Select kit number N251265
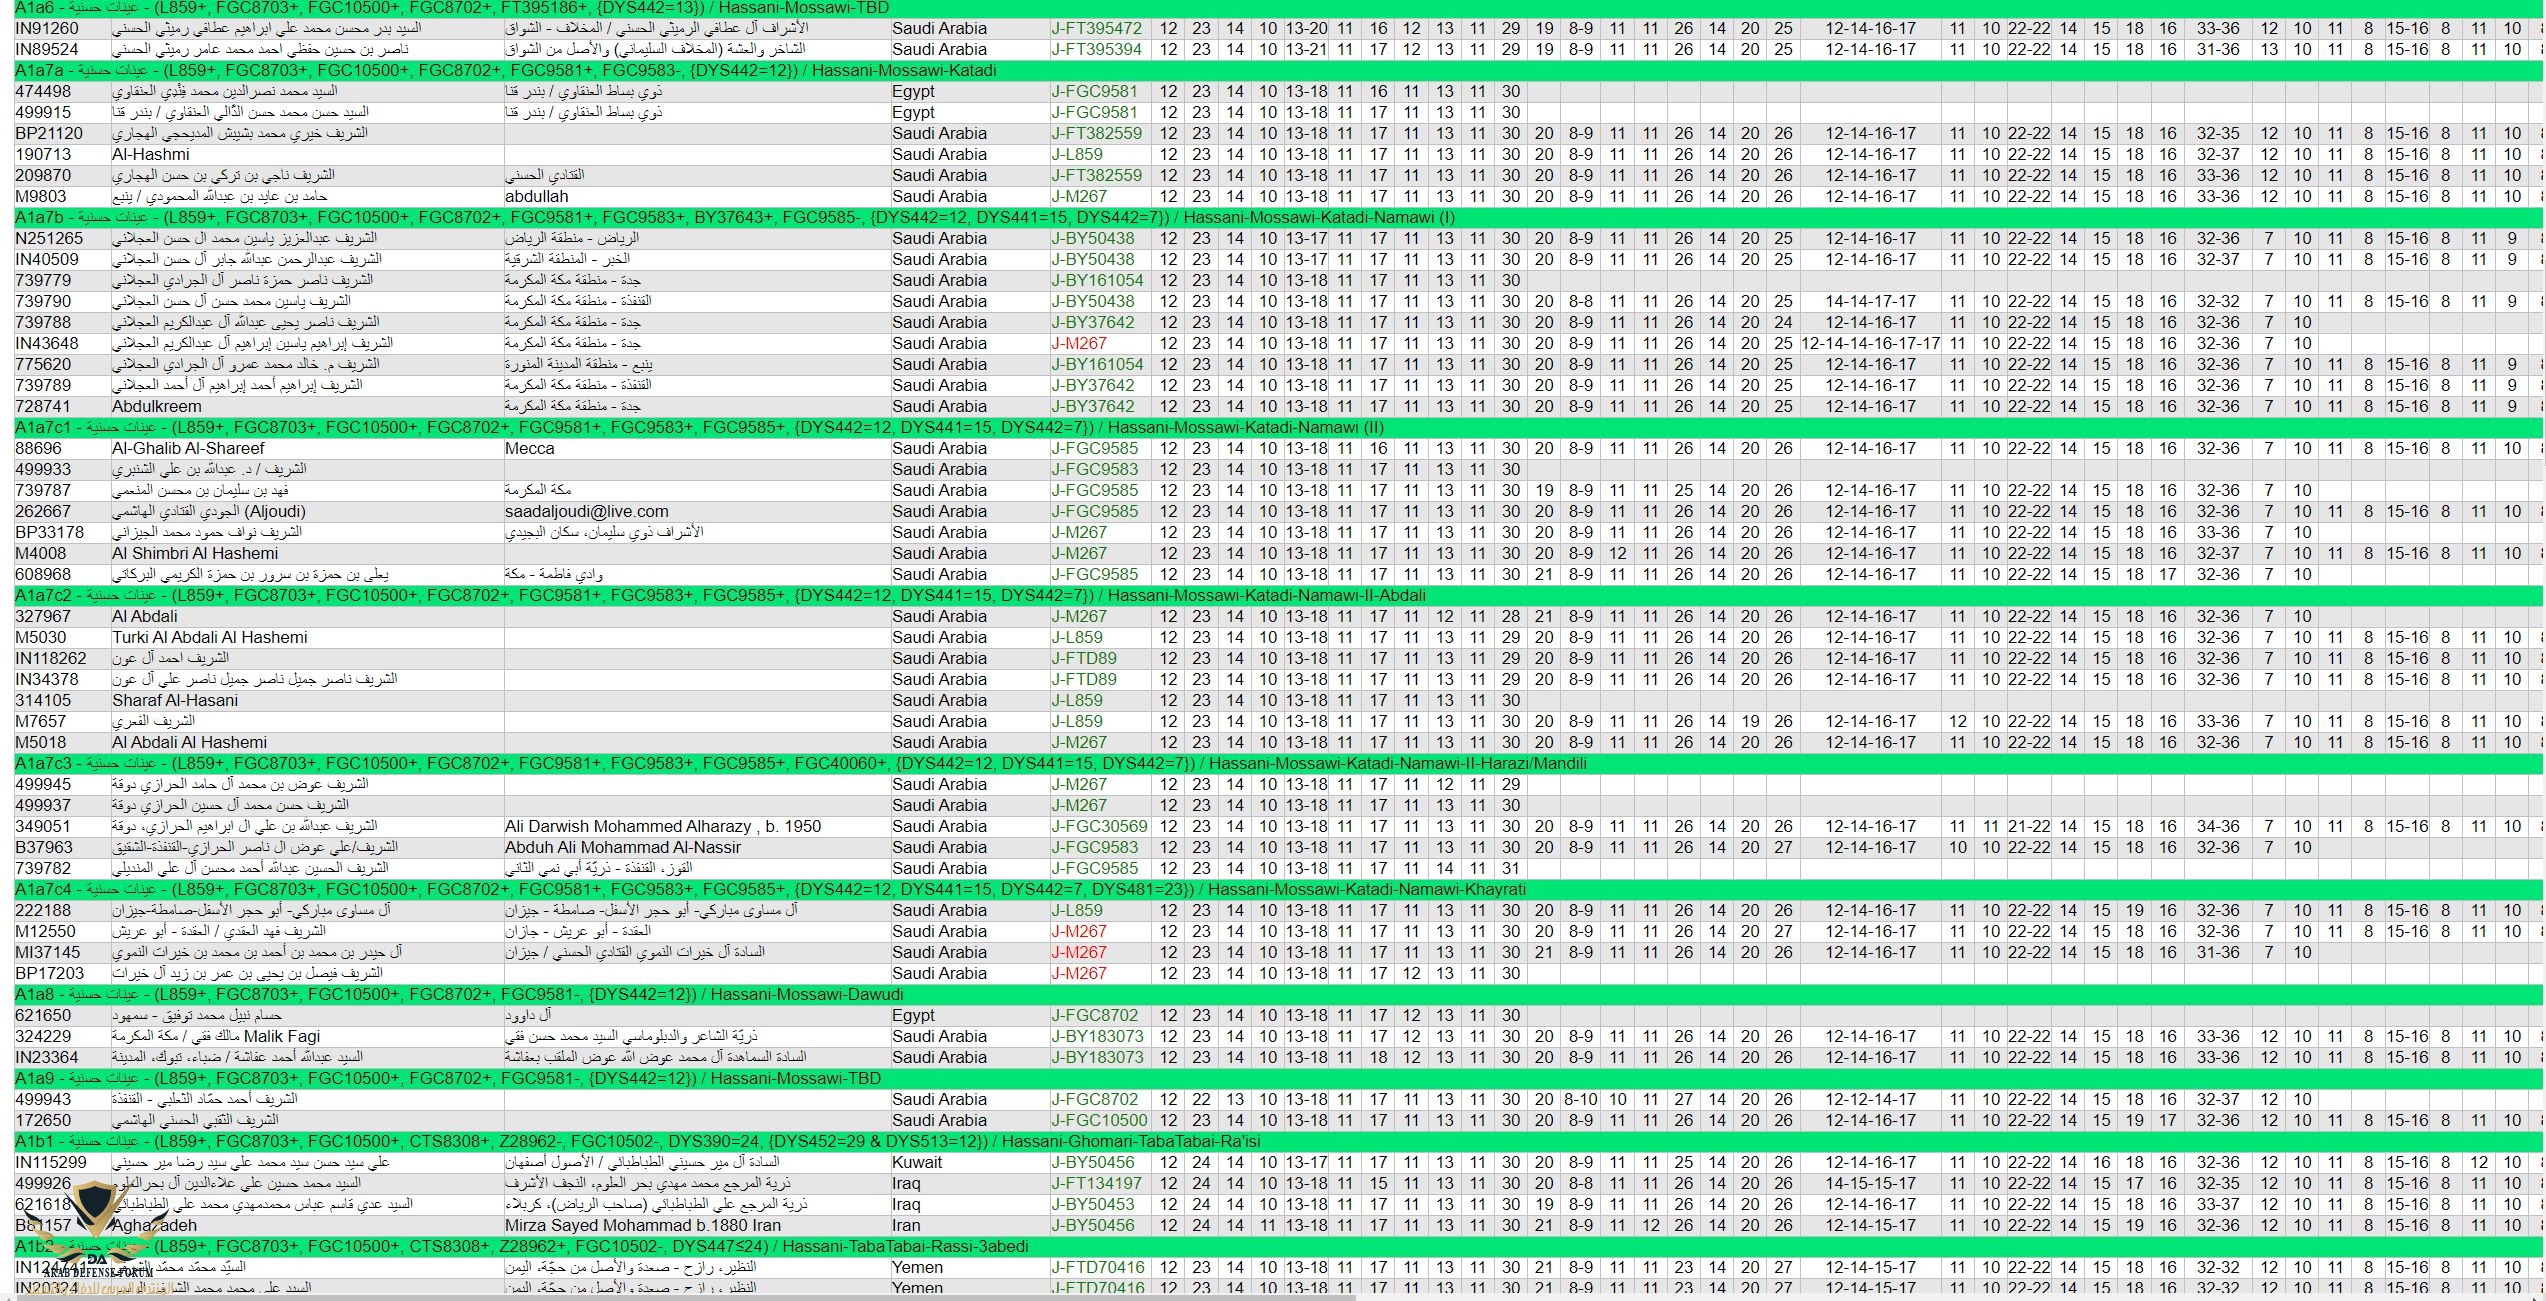2546x1301 pixels. point(49,238)
